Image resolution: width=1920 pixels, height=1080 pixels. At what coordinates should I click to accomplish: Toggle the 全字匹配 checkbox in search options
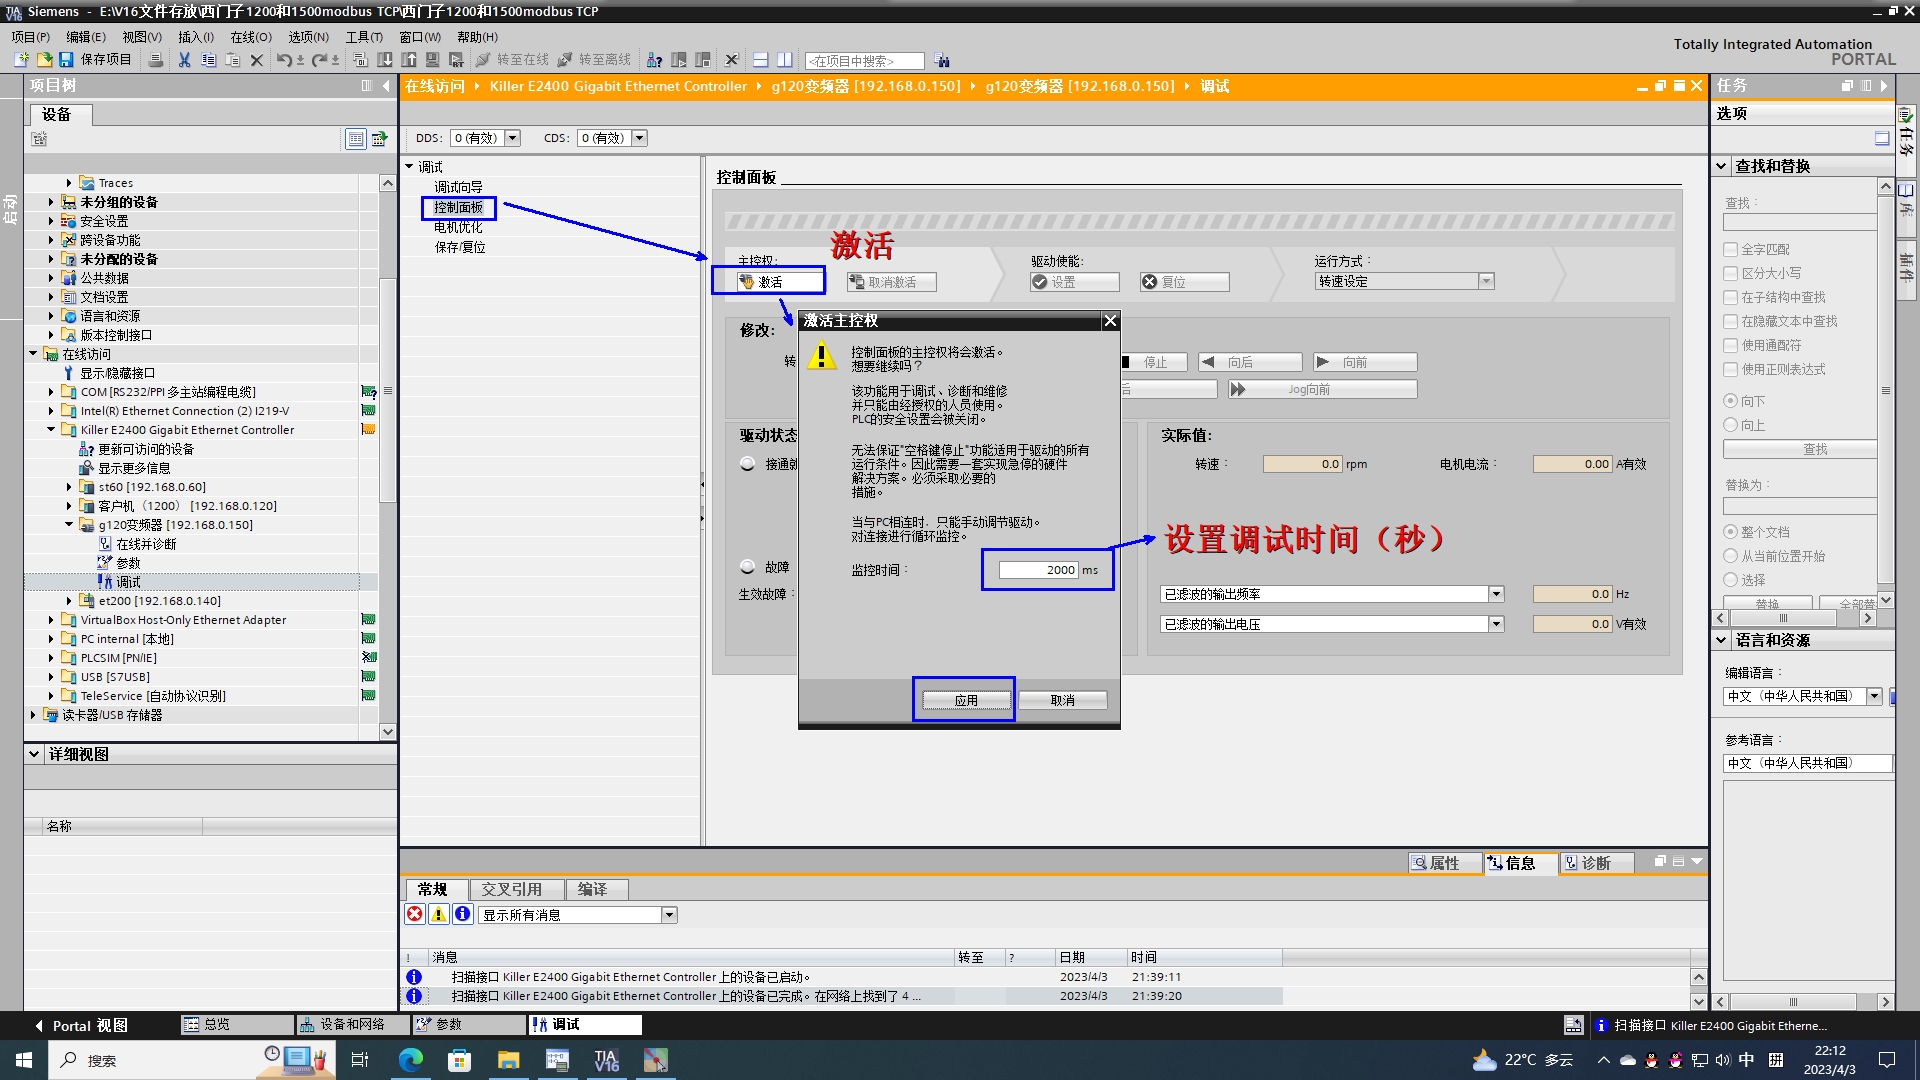(1730, 249)
